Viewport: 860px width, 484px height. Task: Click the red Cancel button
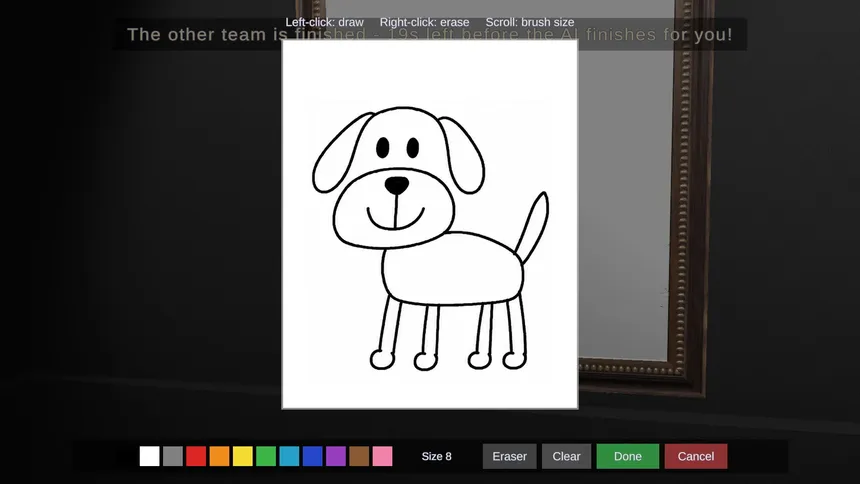pos(696,457)
